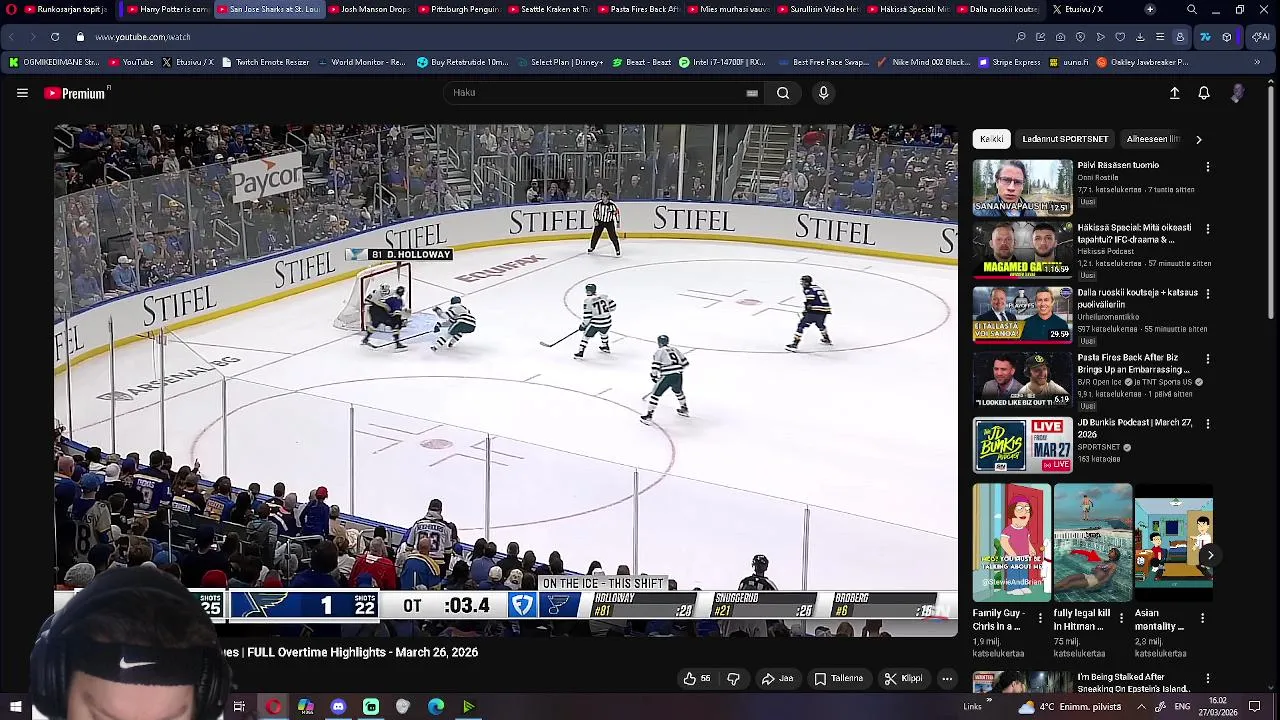1280x720 pixels.
Task: Click the search magnifier button beside Haku
Action: (x=783, y=93)
